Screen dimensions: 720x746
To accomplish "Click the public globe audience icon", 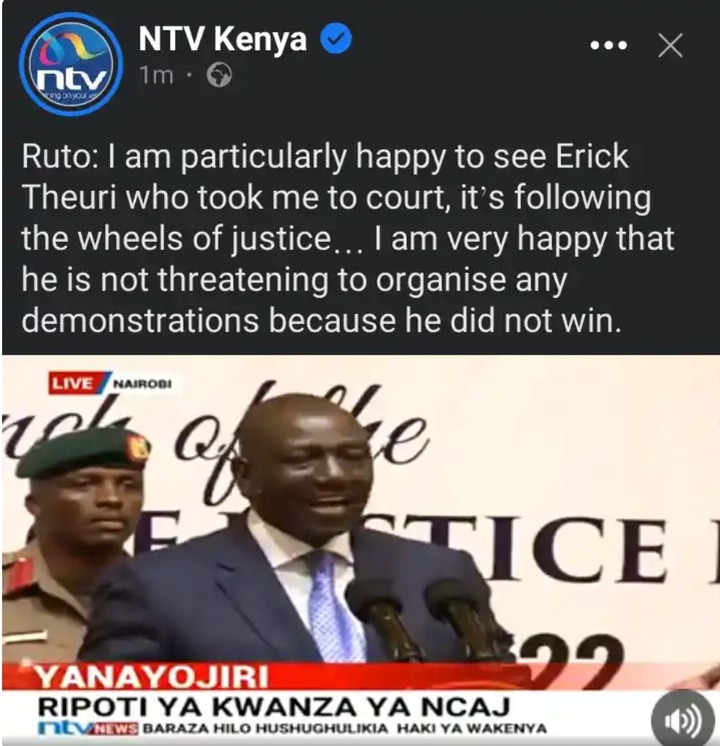I will pos(219,75).
